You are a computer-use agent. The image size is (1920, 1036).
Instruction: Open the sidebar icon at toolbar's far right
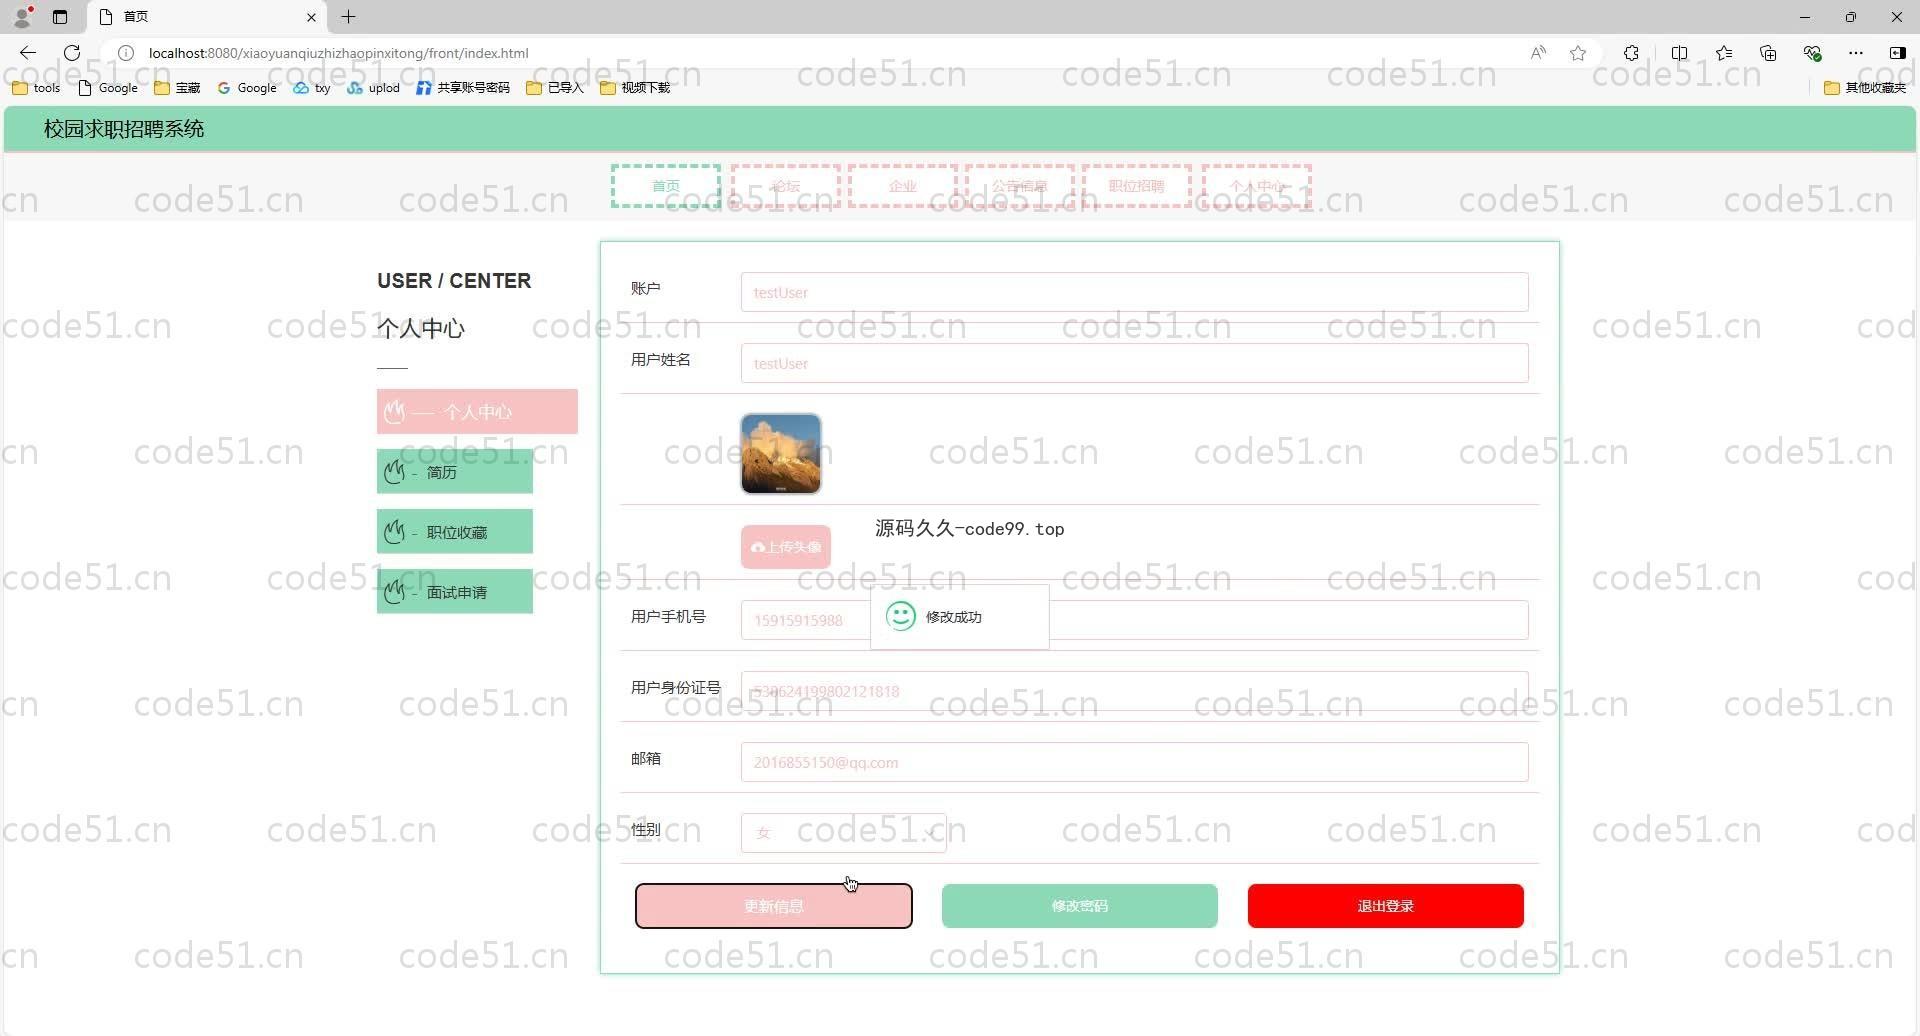[x=1897, y=53]
